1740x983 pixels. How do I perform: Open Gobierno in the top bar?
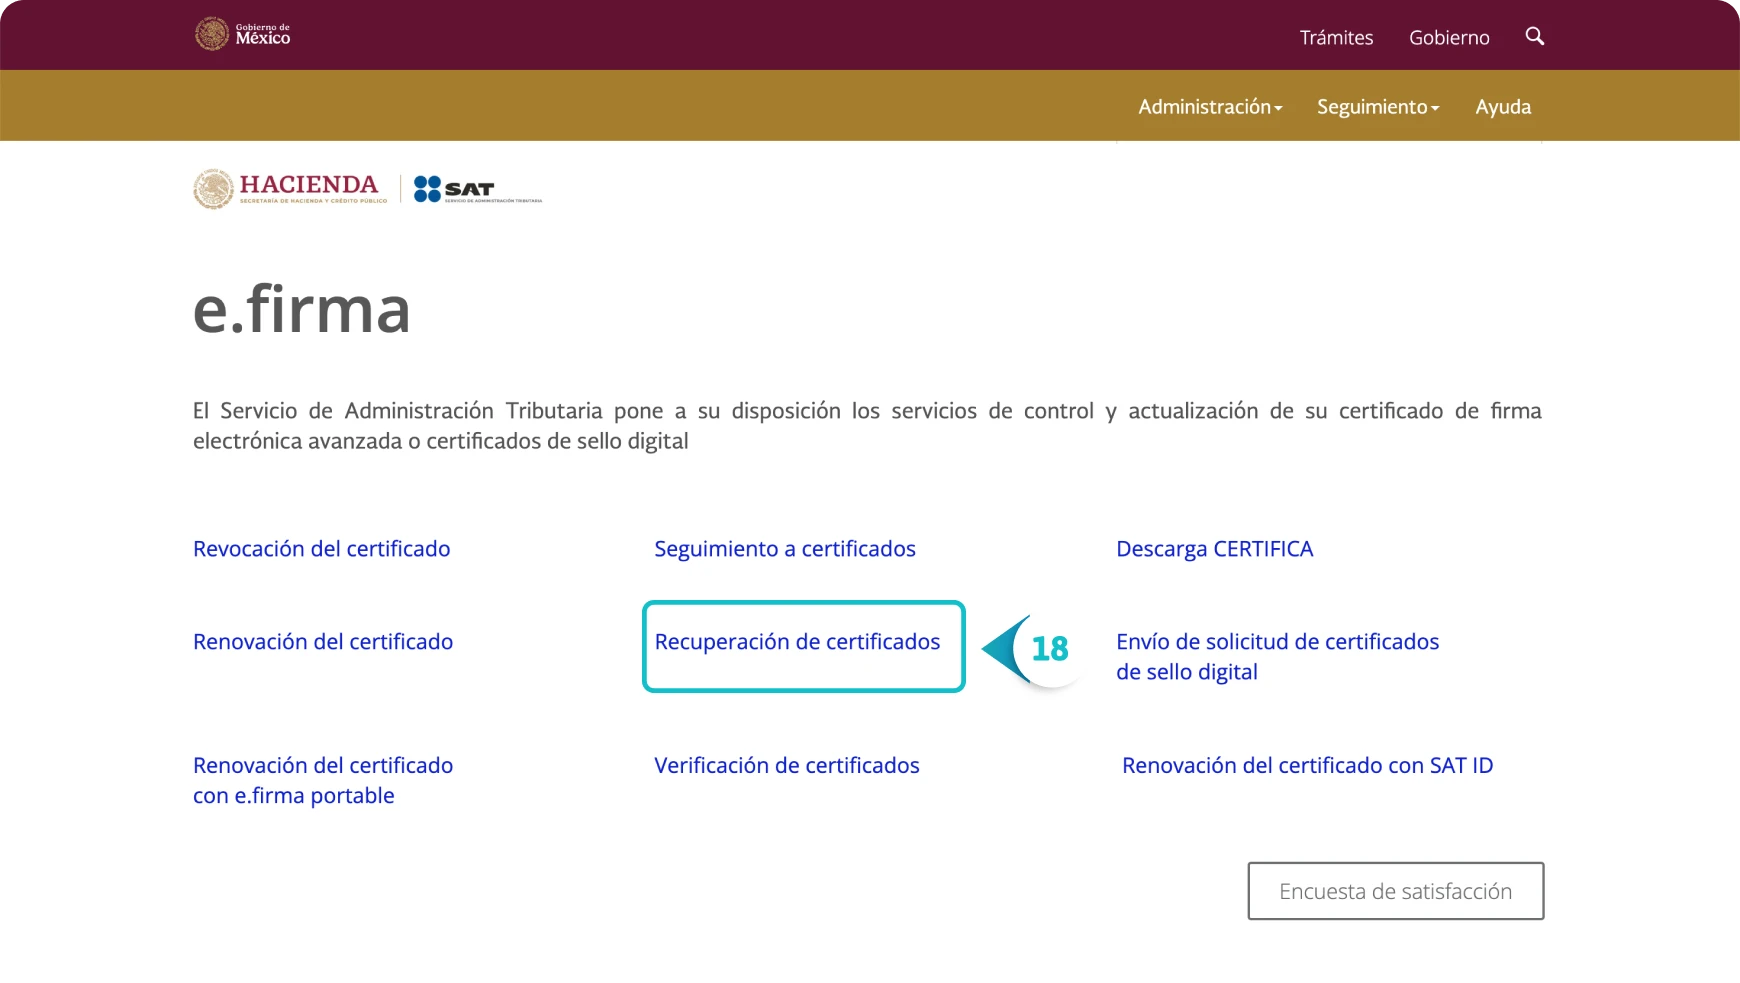[1448, 38]
